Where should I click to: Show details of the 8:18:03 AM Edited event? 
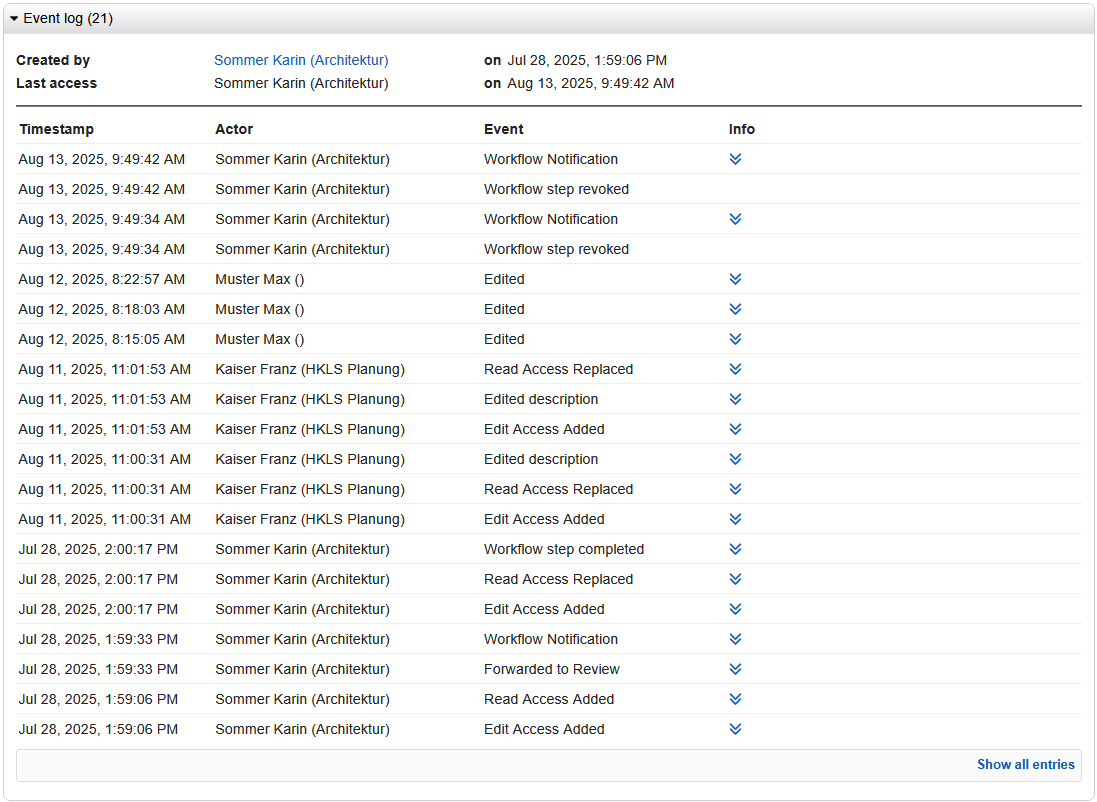click(735, 309)
